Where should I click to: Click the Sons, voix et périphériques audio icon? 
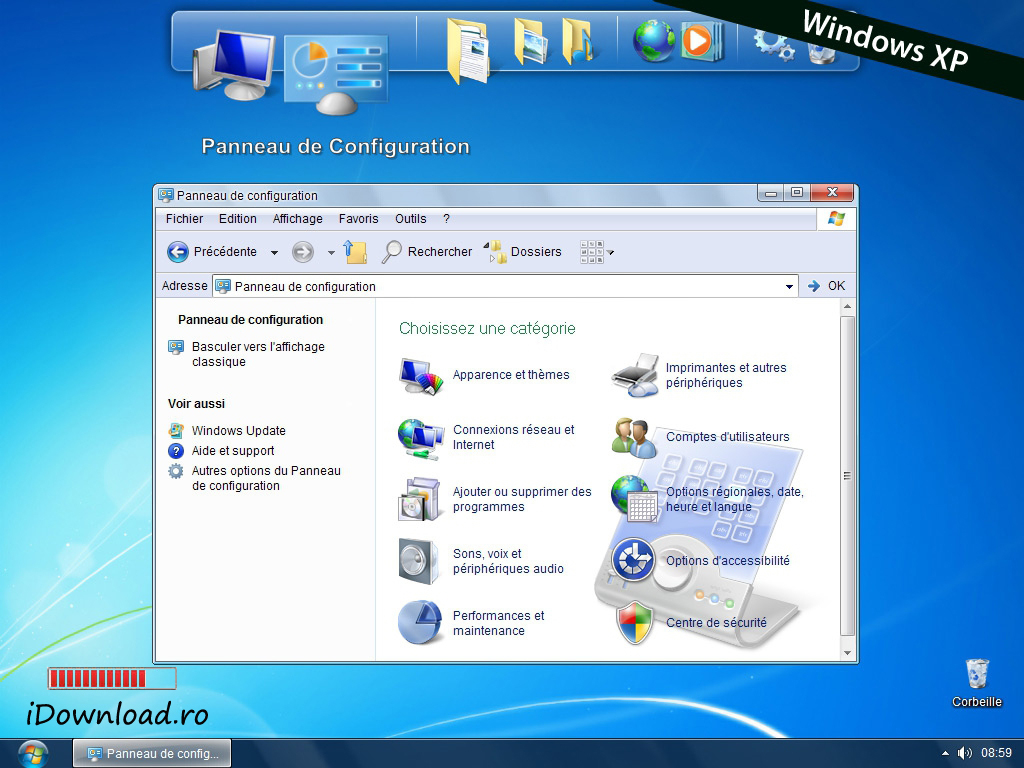click(419, 561)
